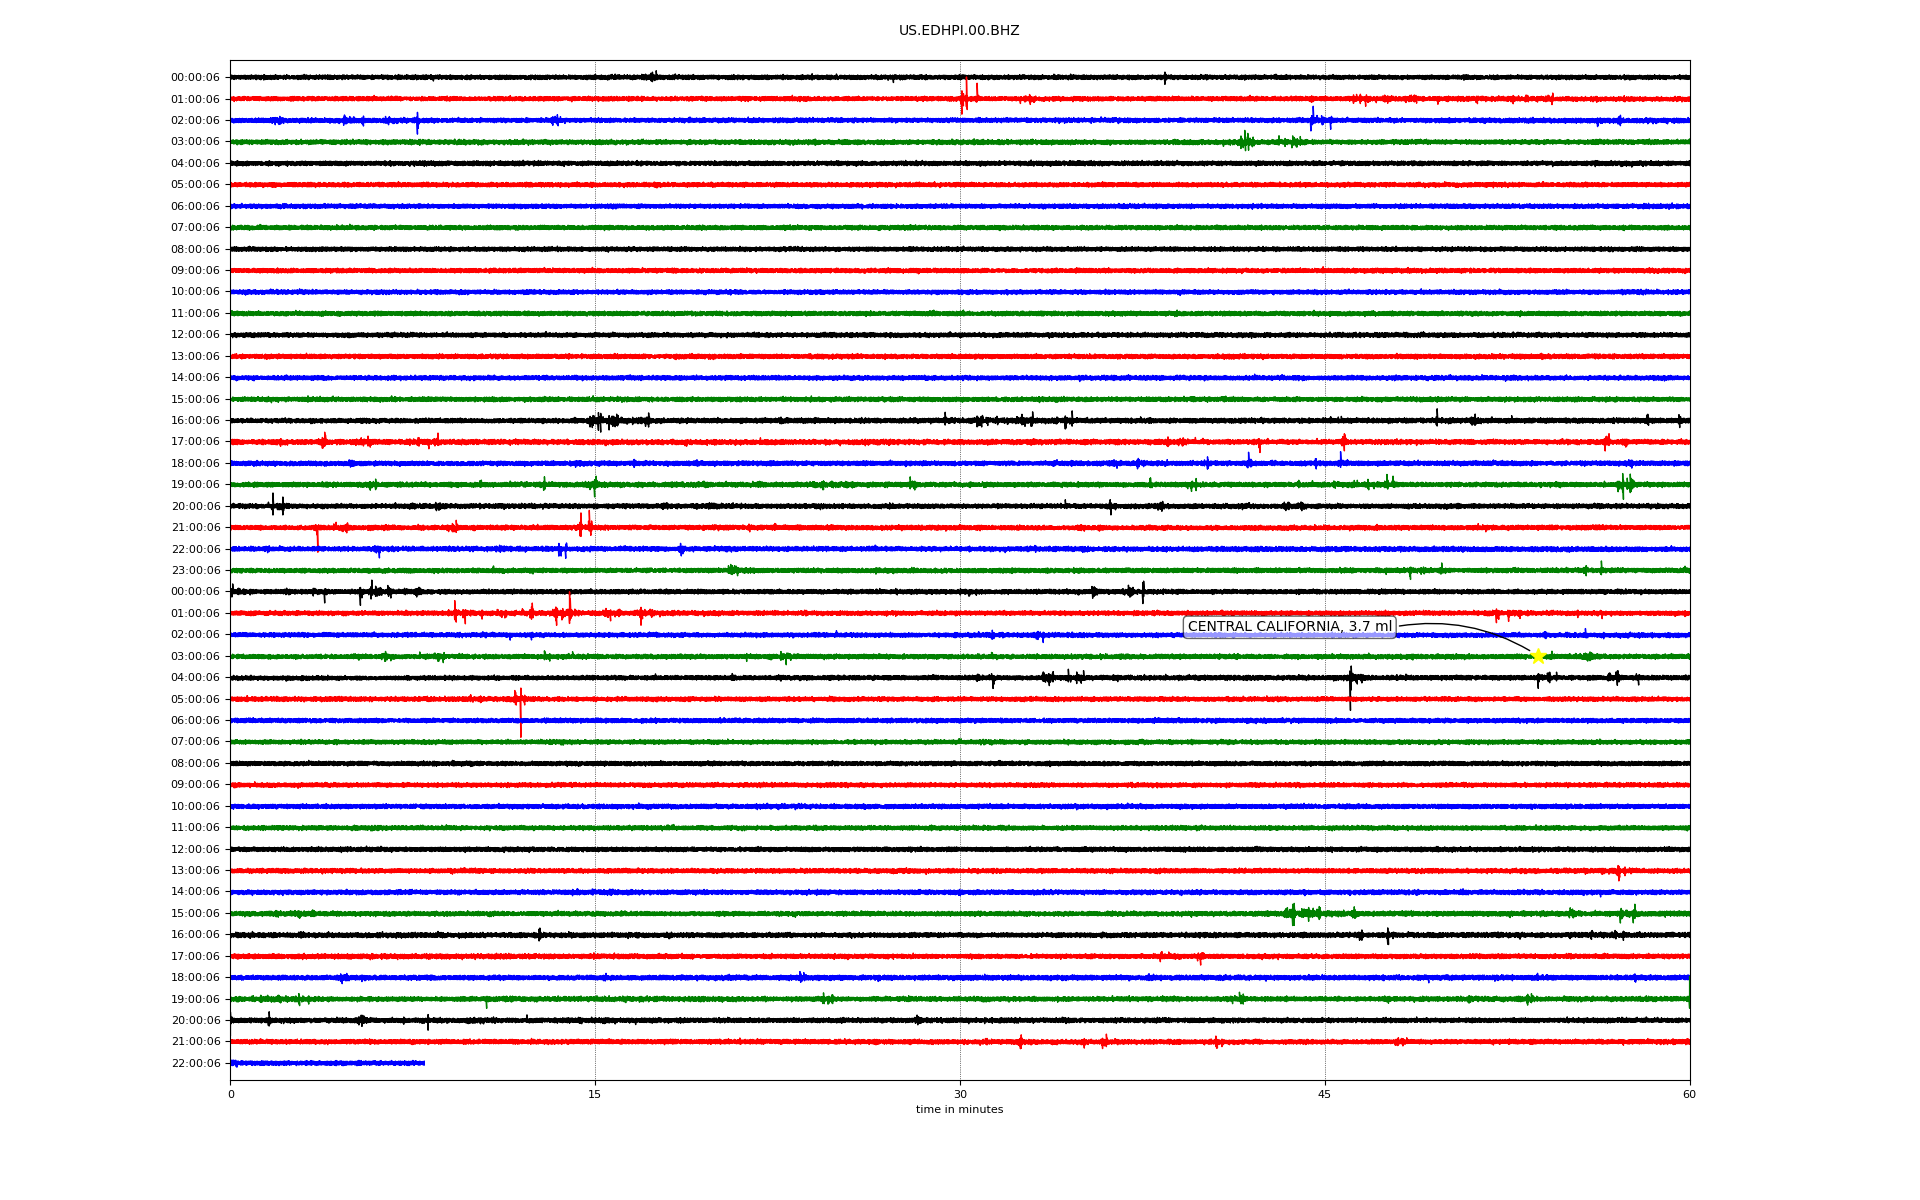
Task: Click the end of the short blue final trace
Action: point(424,1063)
